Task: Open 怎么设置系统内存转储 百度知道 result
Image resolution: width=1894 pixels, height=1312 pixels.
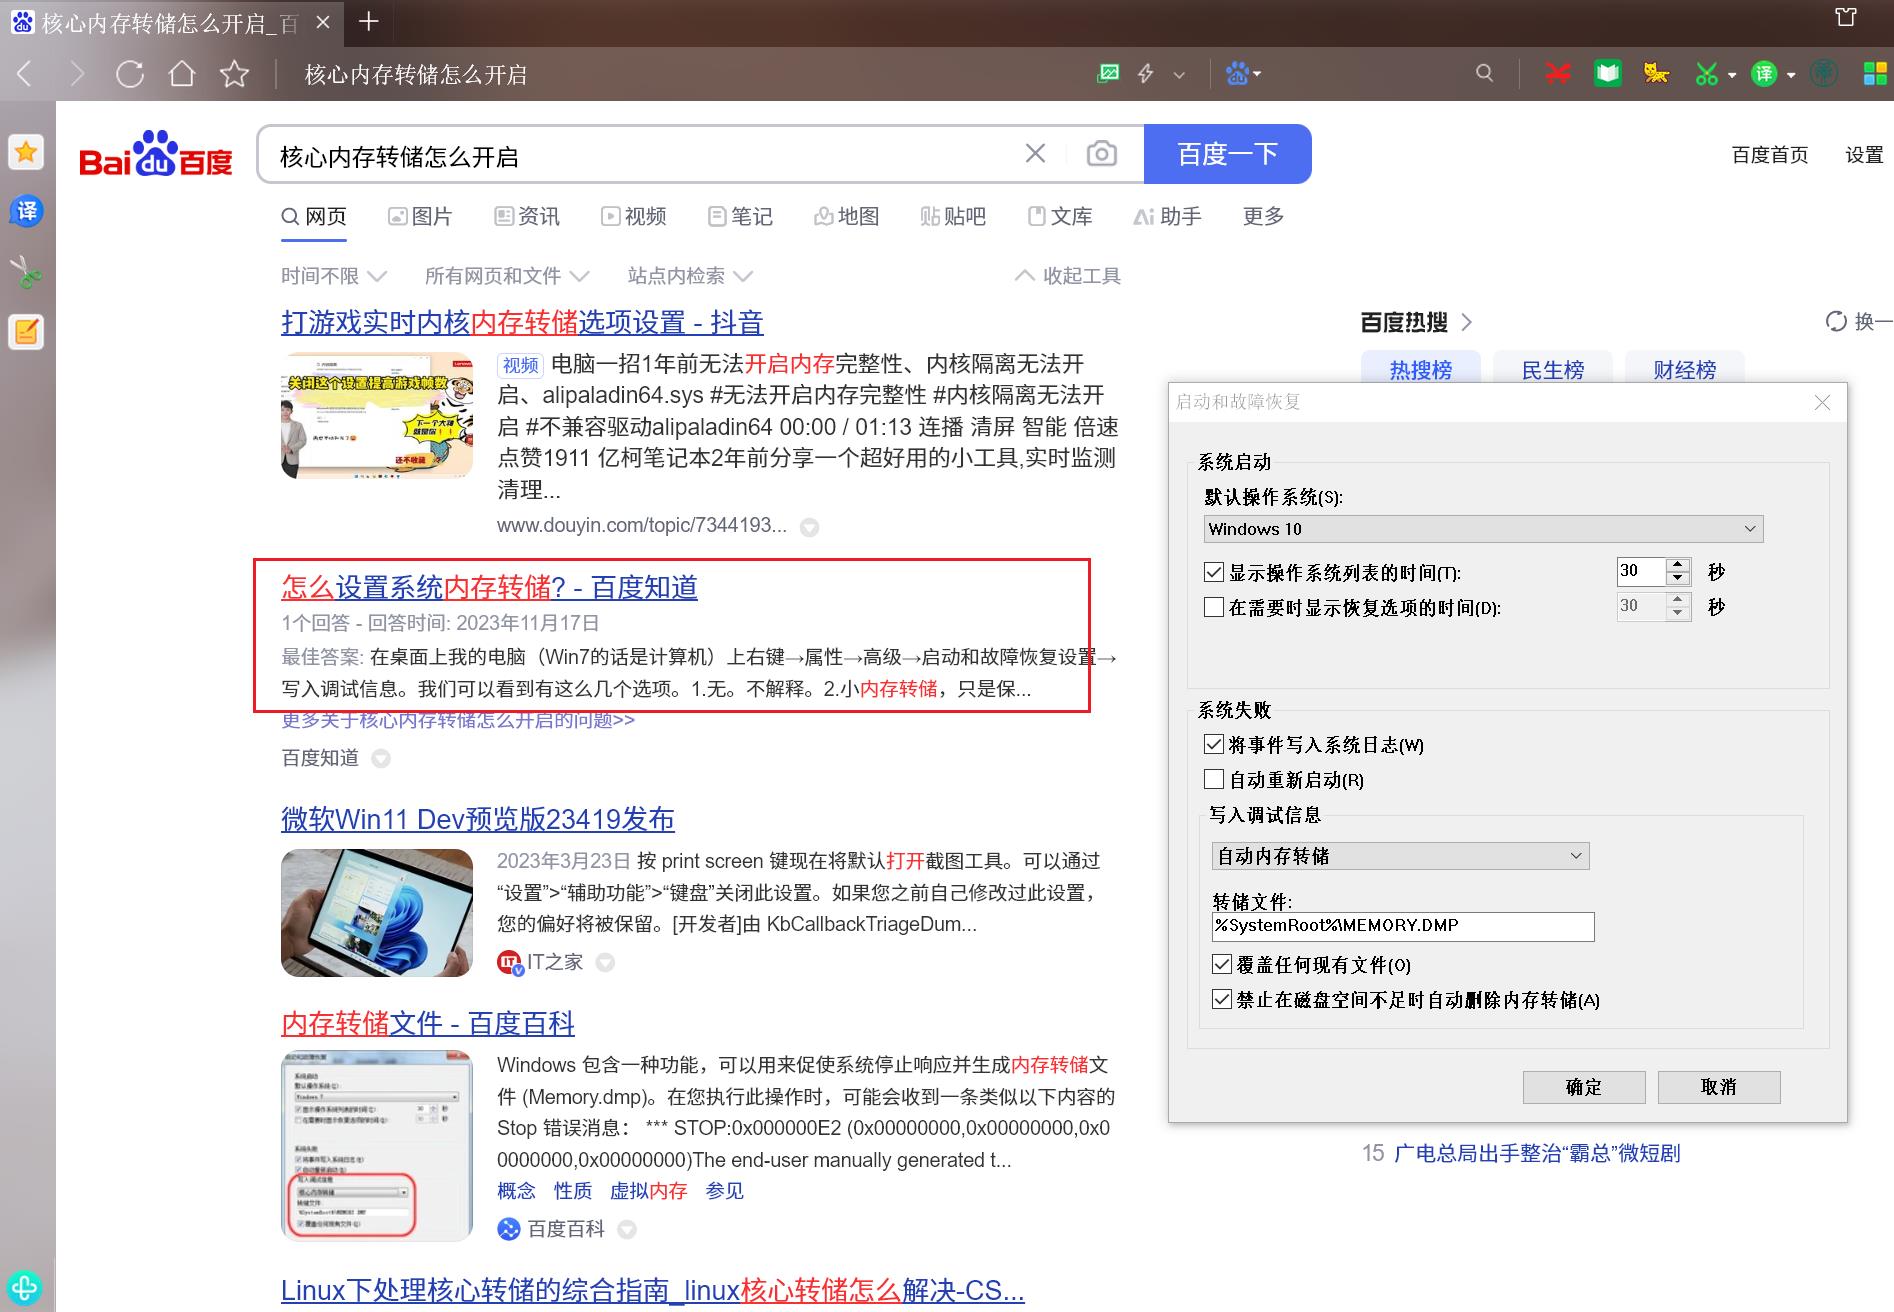Action: pyautogui.click(x=489, y=587)
